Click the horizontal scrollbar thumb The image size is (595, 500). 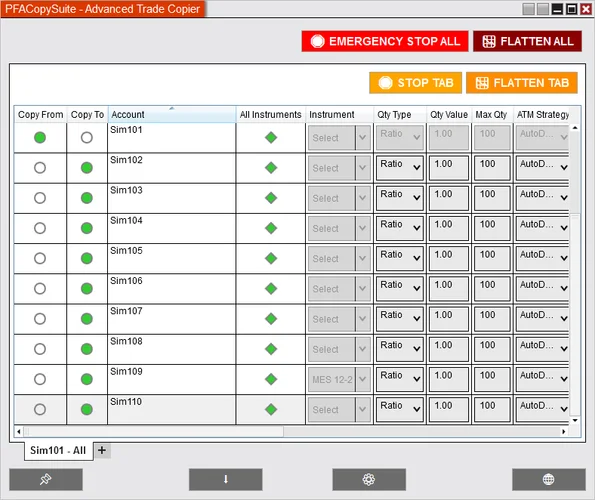[x=153, y=431]
